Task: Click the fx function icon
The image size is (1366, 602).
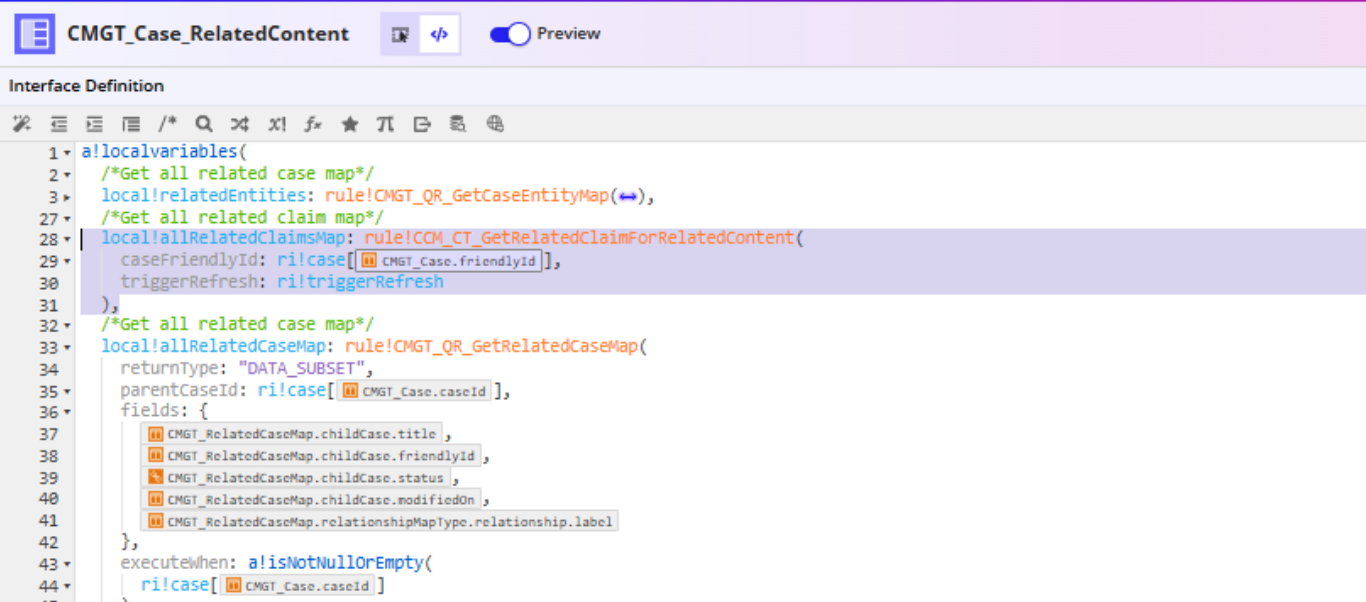Action: (313, 124)
